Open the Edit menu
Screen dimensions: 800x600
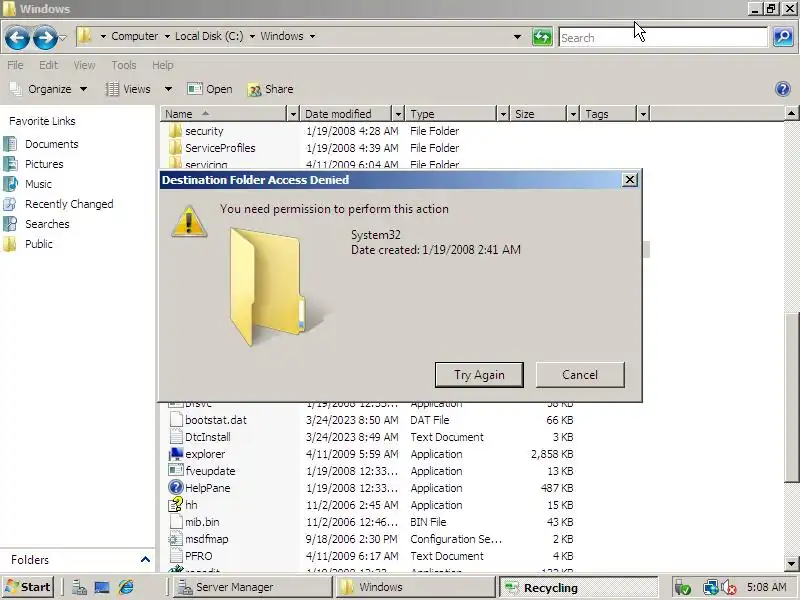[48, 65]
